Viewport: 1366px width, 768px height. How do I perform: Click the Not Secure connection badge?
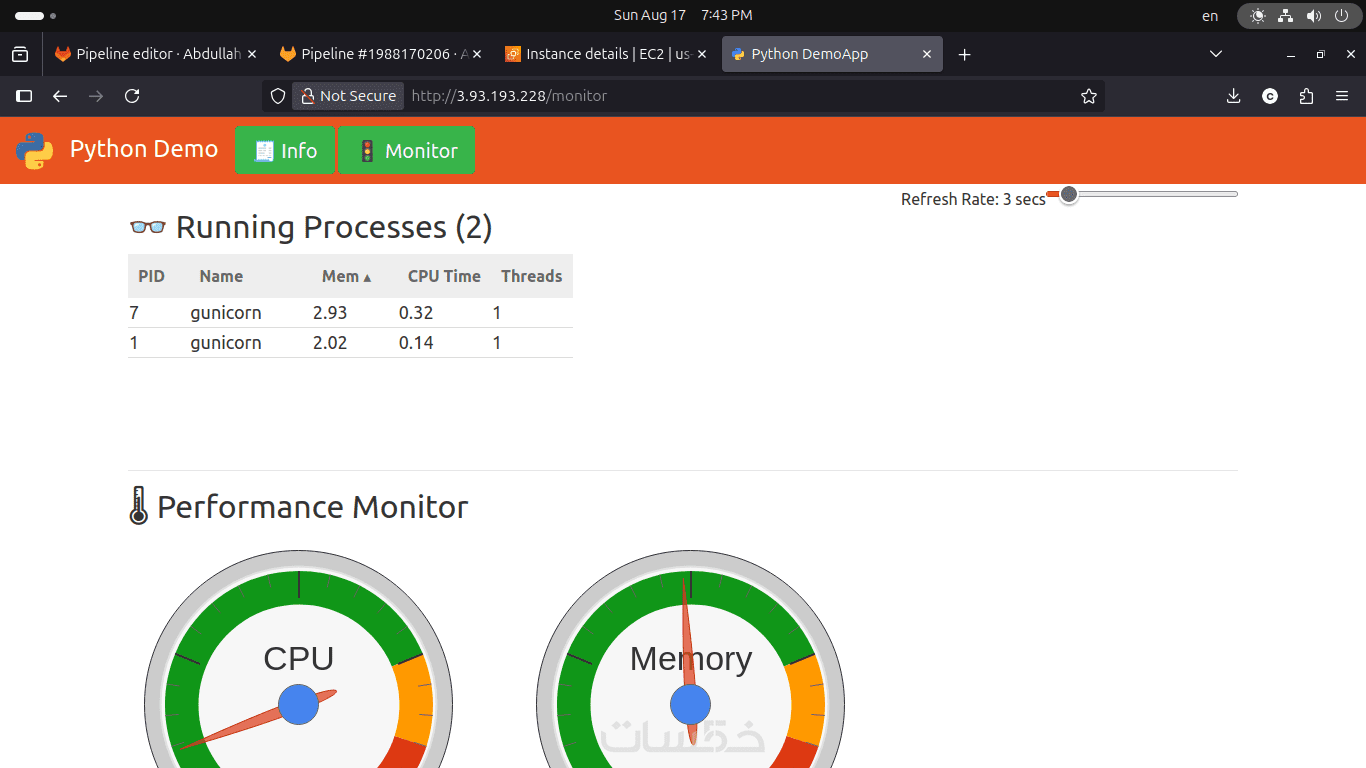[348, 96]
